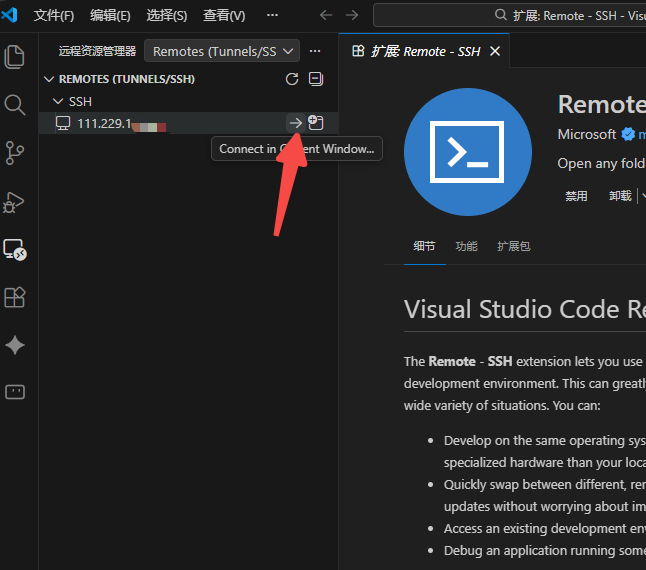Open the 文件(F) menu
This screenshot has height=570, width=646.
pyautogui.click(x=54, y=16)
